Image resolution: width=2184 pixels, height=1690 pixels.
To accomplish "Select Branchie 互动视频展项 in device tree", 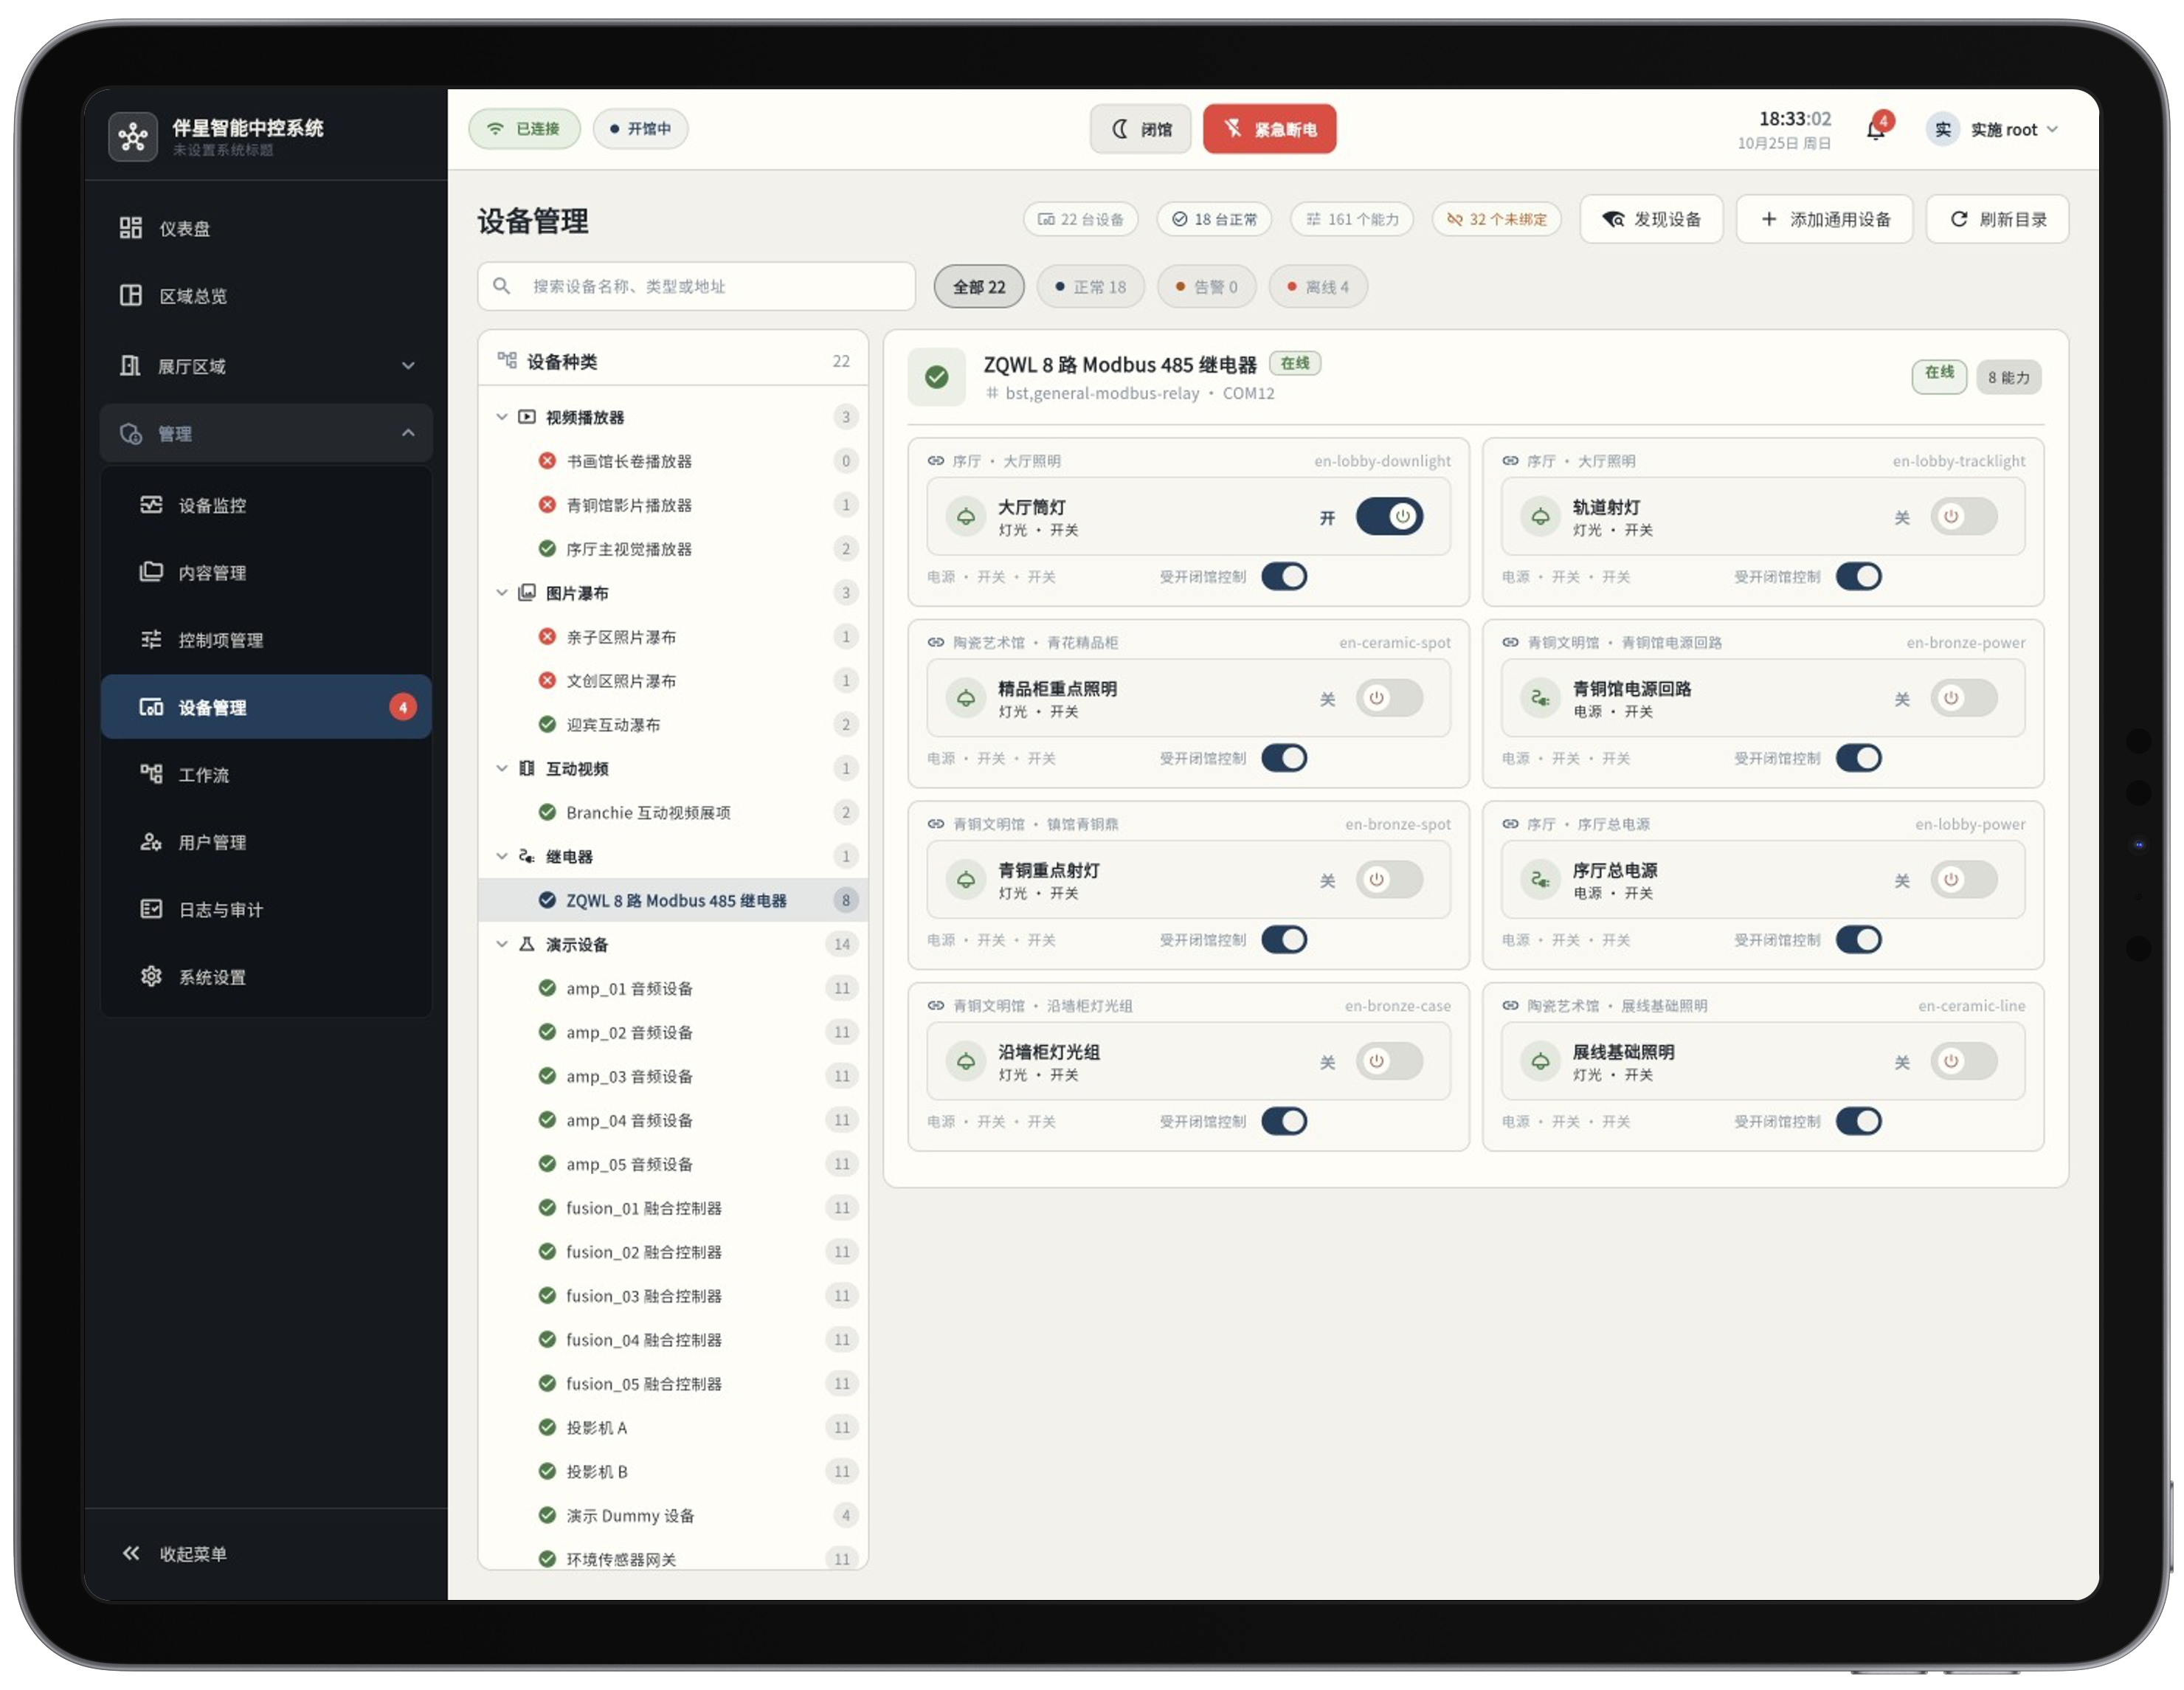I will coord(673,812).
